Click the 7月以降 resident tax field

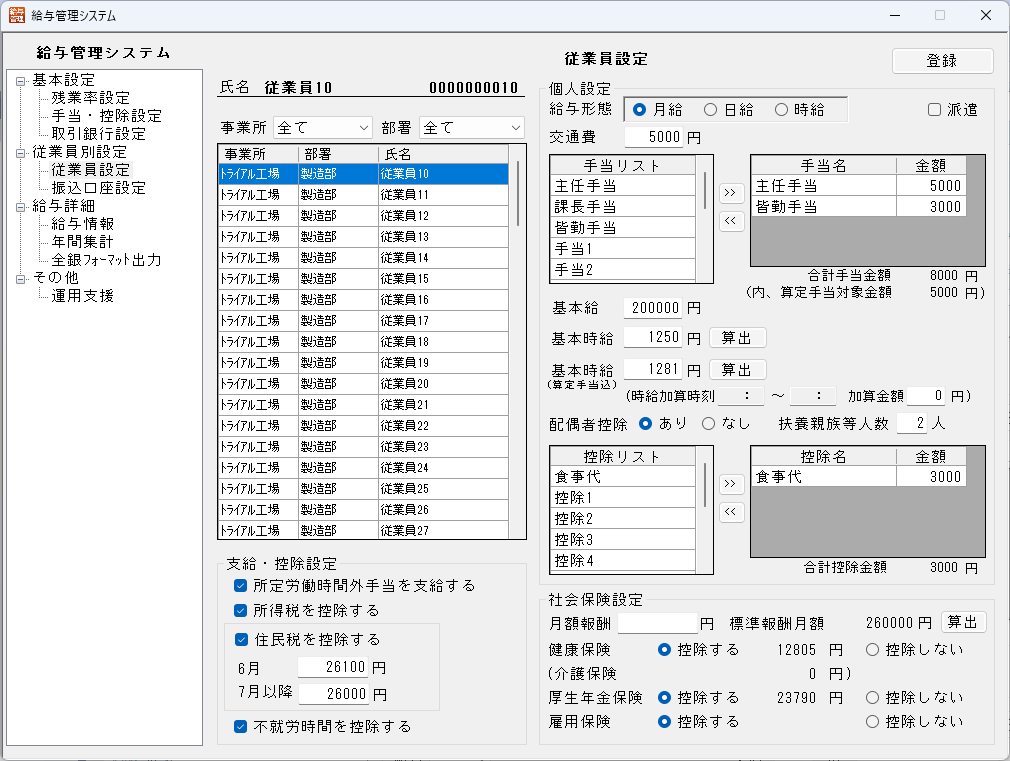[334, 694]
